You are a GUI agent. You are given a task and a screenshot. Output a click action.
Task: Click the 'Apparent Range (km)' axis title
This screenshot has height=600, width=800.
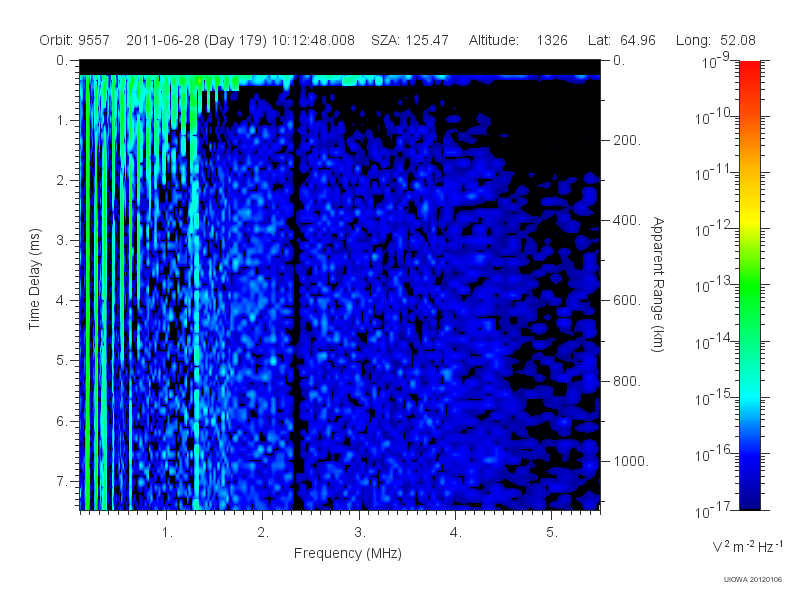[658, 285]
